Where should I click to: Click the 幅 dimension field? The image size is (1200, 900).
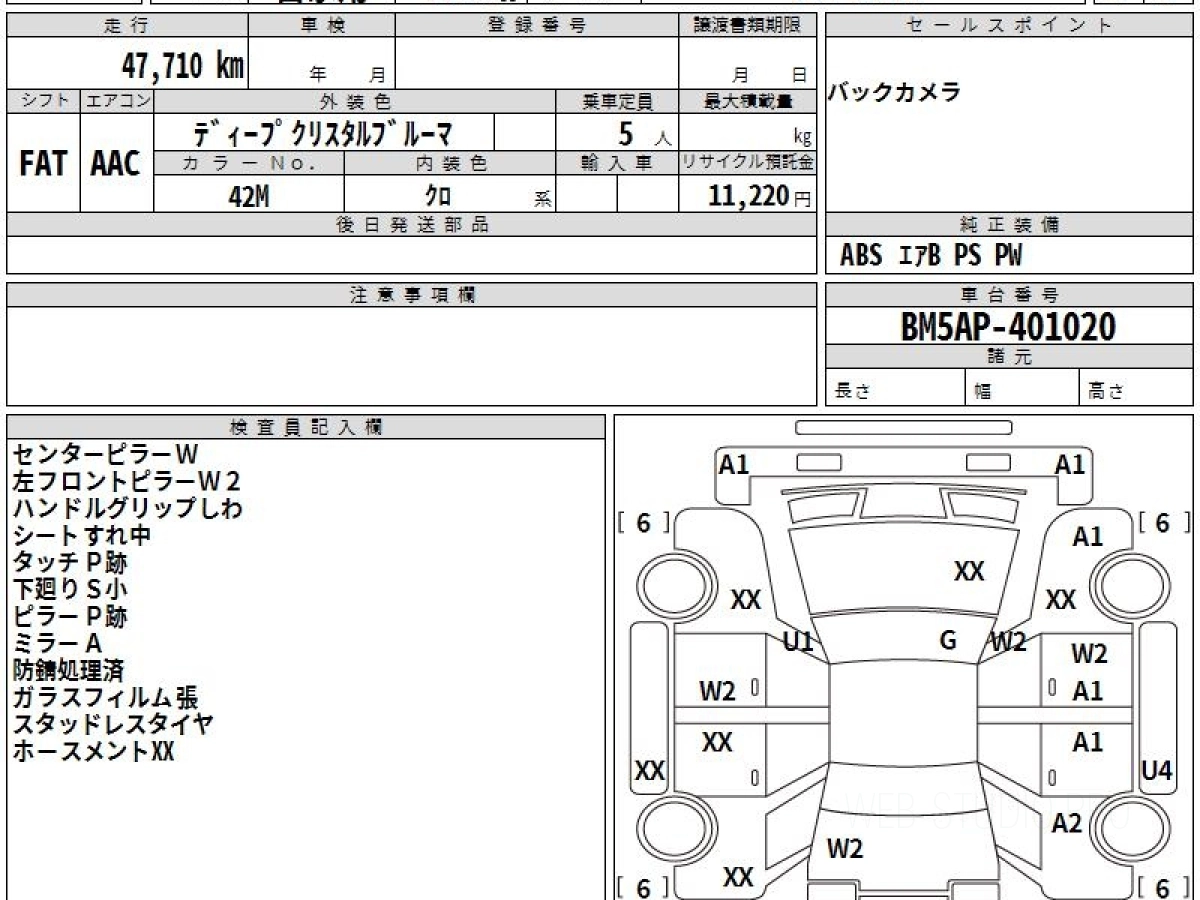[x=1022, y=388]
